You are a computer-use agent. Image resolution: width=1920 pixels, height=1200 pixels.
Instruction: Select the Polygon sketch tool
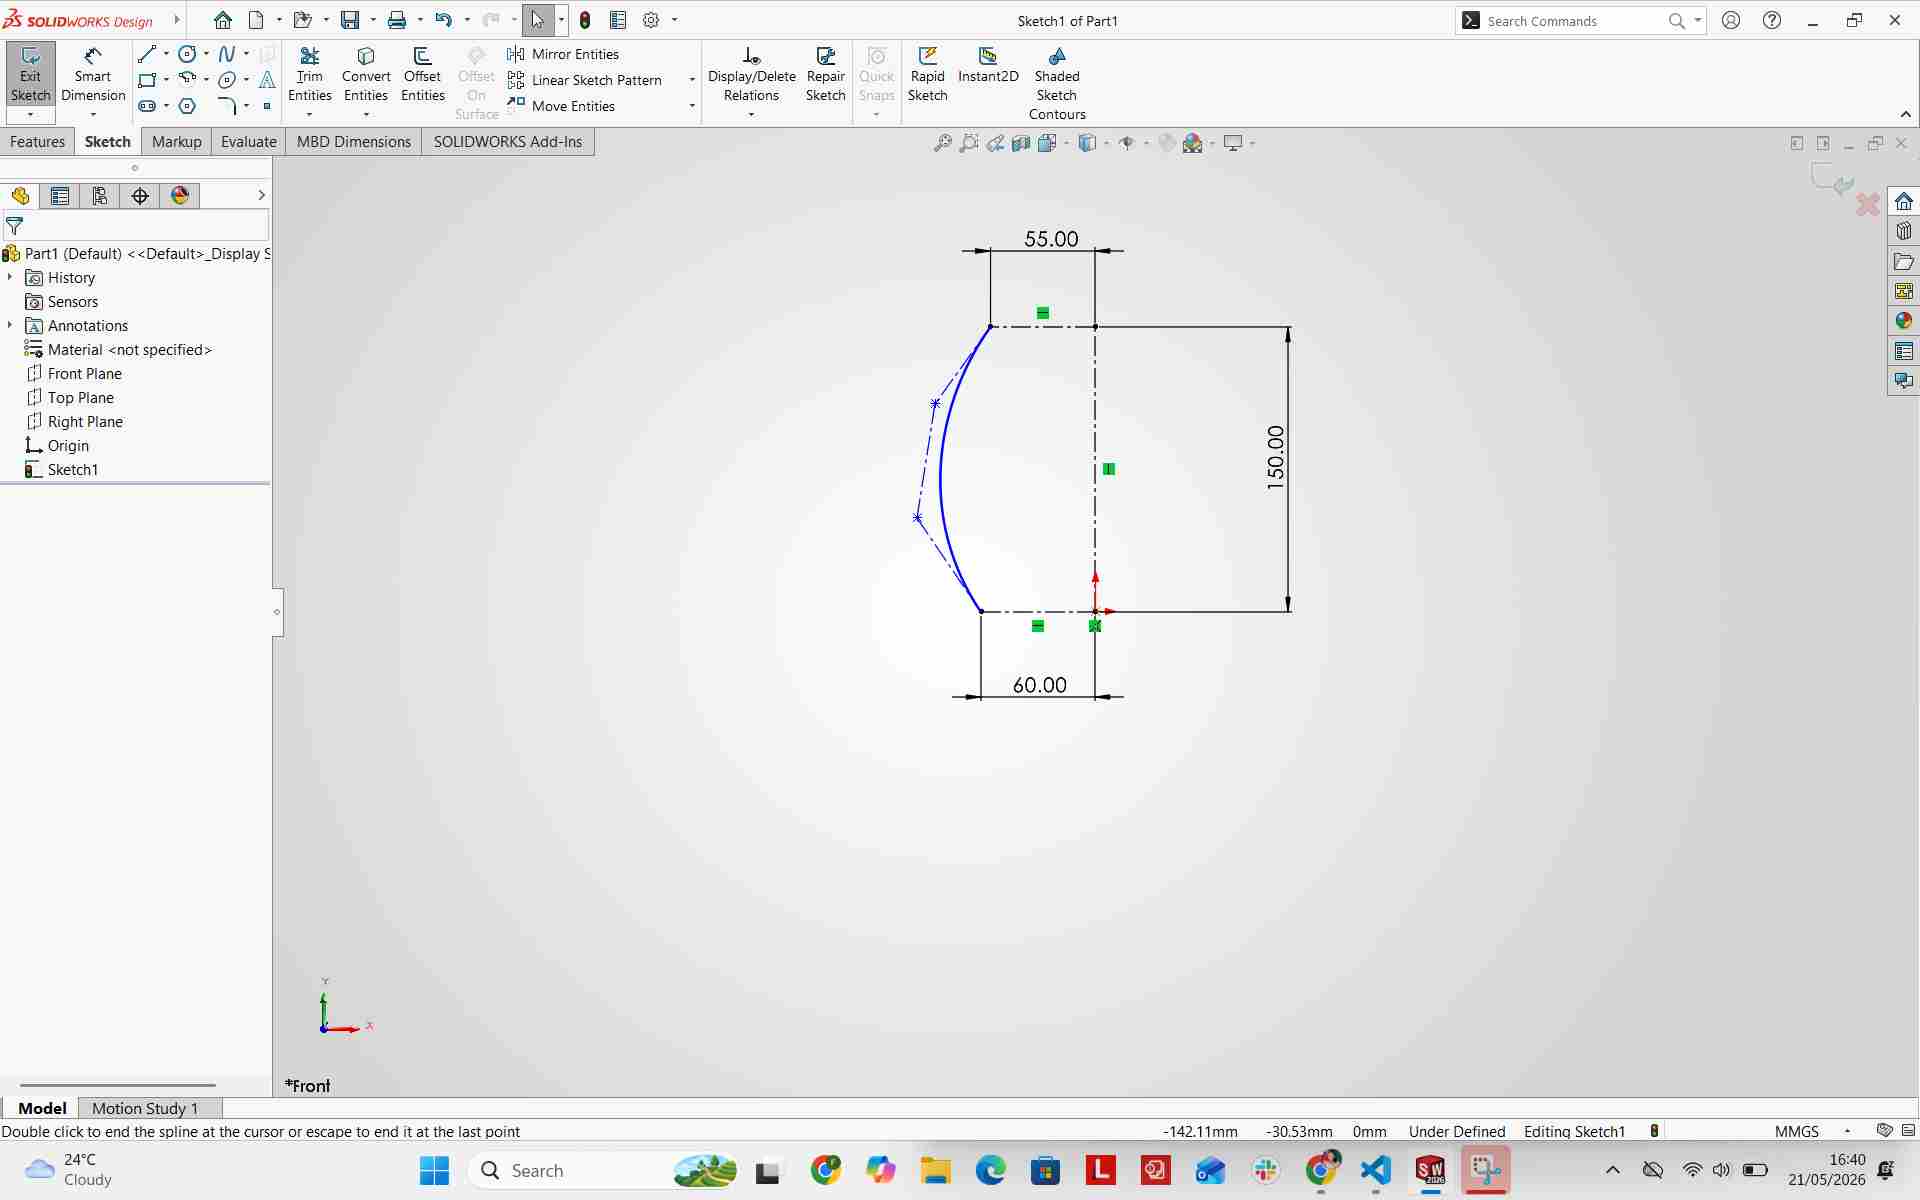point(187,106)
